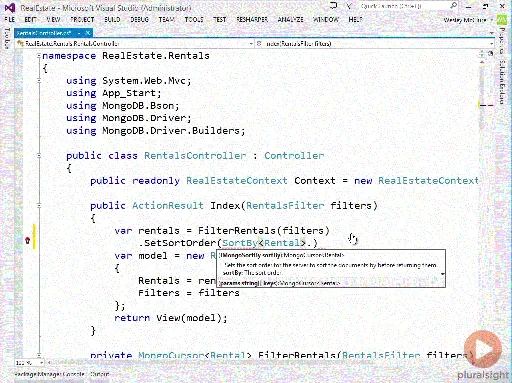512x383 pixels.
Task: Click the RealEstateContext type after readonly
Action: [237, 181]
